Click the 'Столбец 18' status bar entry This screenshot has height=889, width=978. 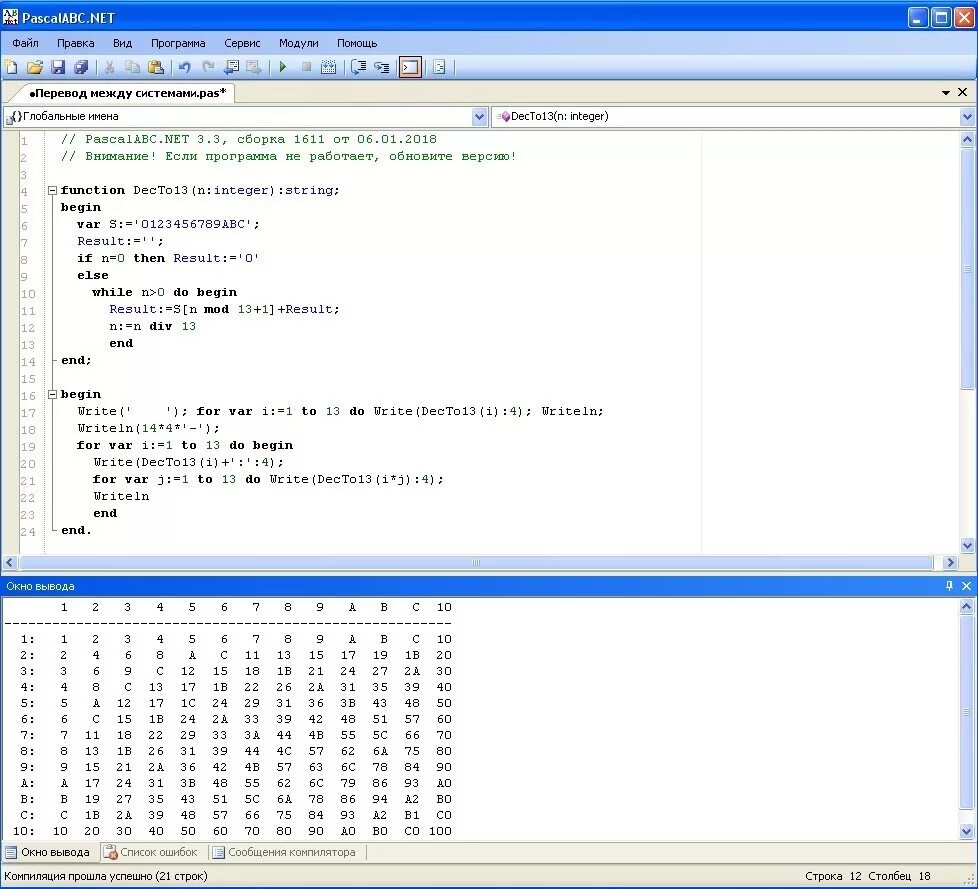click(x=899, y=876)
